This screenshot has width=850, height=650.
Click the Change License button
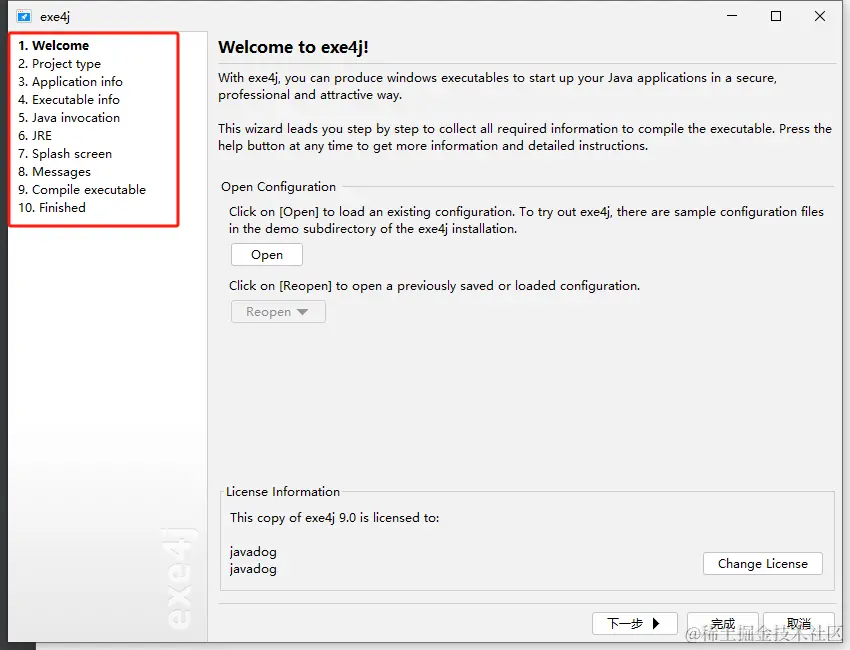[x=763, y=564]
